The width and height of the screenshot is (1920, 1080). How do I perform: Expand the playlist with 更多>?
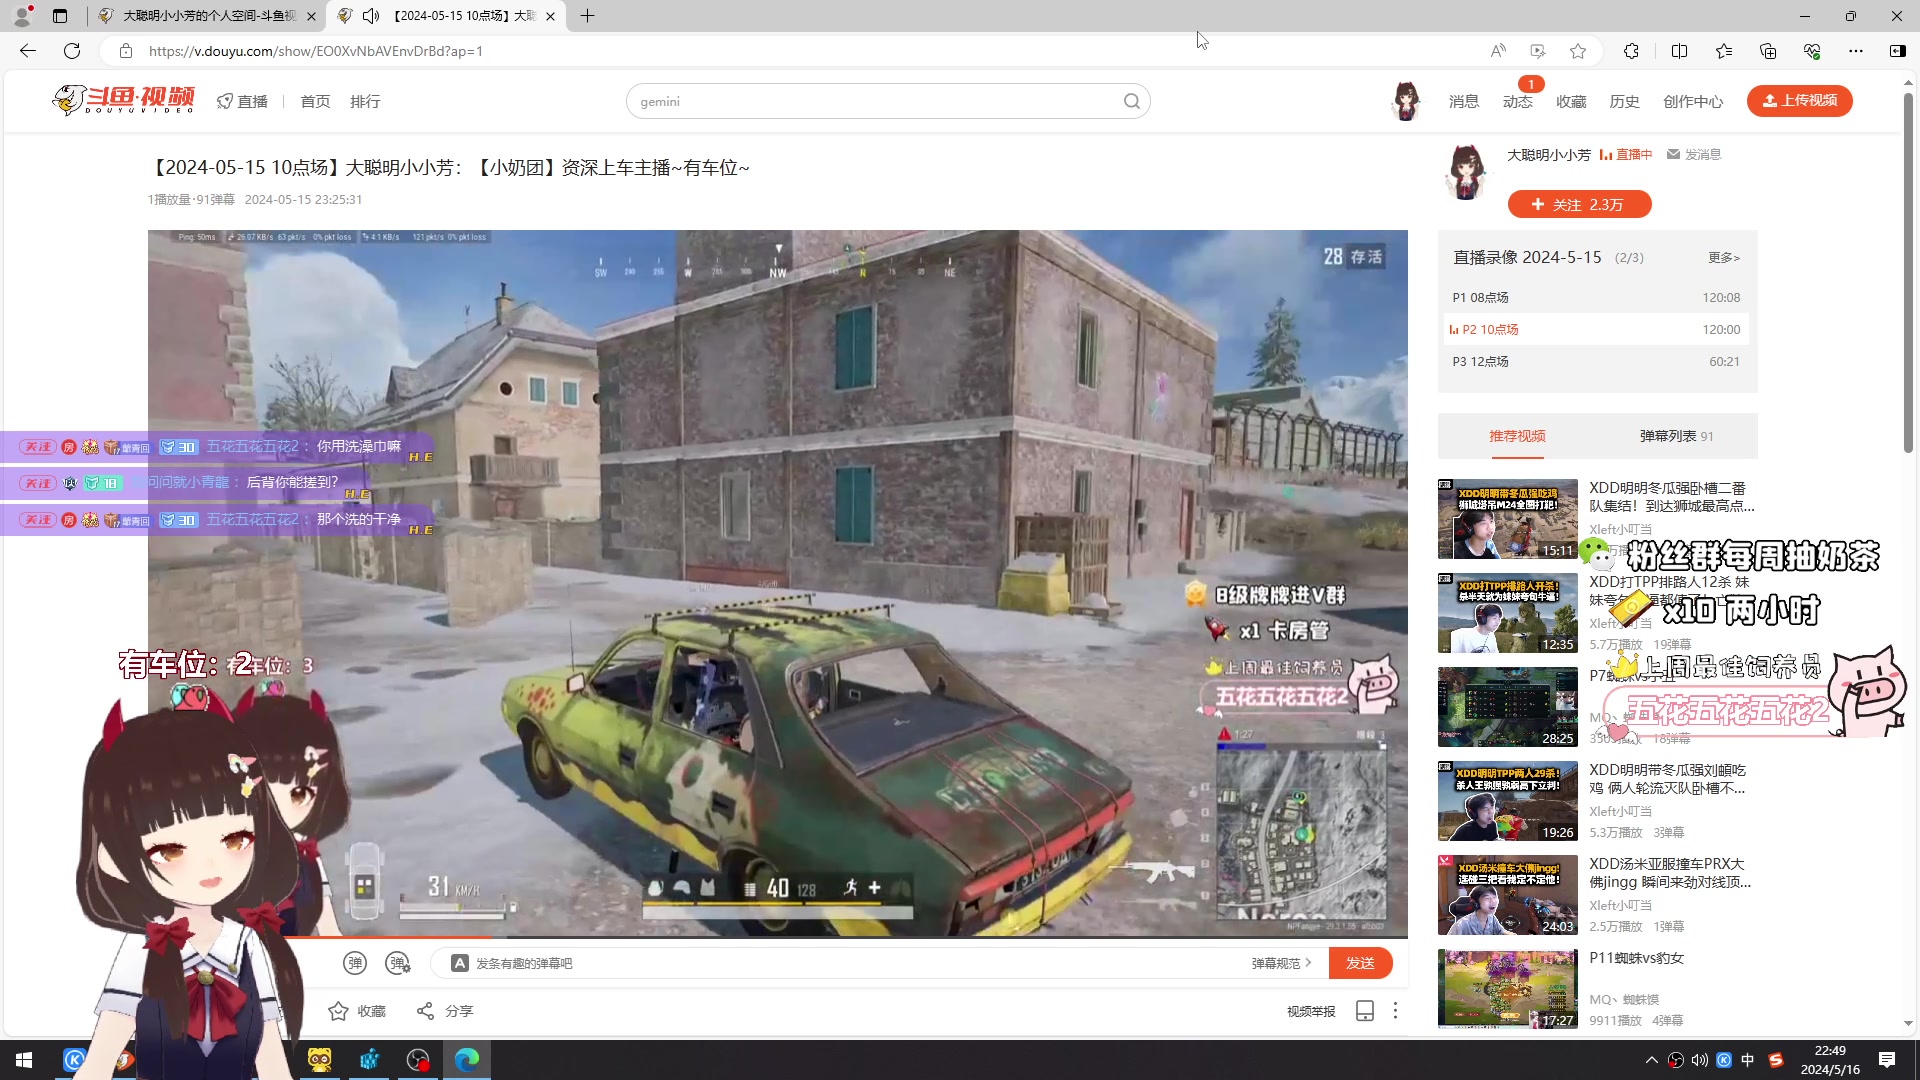(1724, 257)
